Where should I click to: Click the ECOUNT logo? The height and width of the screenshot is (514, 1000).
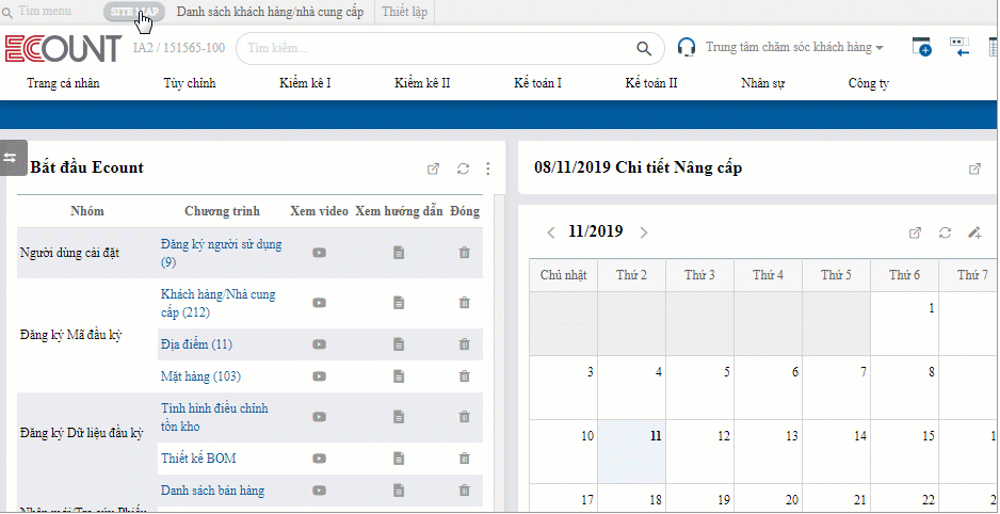(62, 49)
